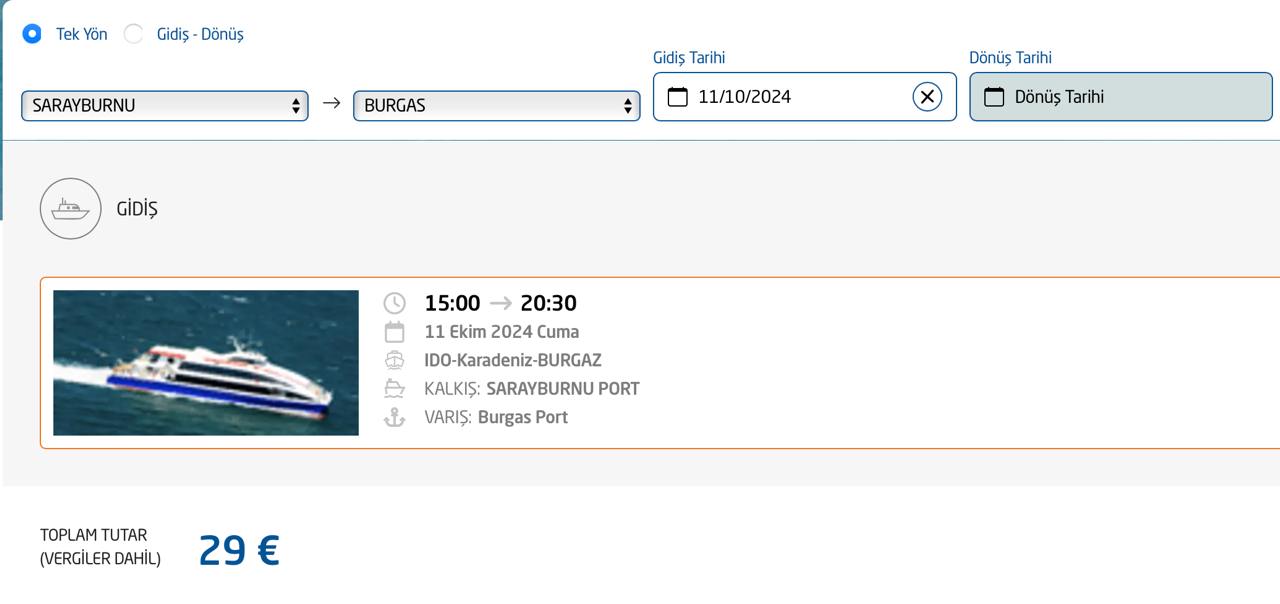Click the arrow icon between the ports

331,103
